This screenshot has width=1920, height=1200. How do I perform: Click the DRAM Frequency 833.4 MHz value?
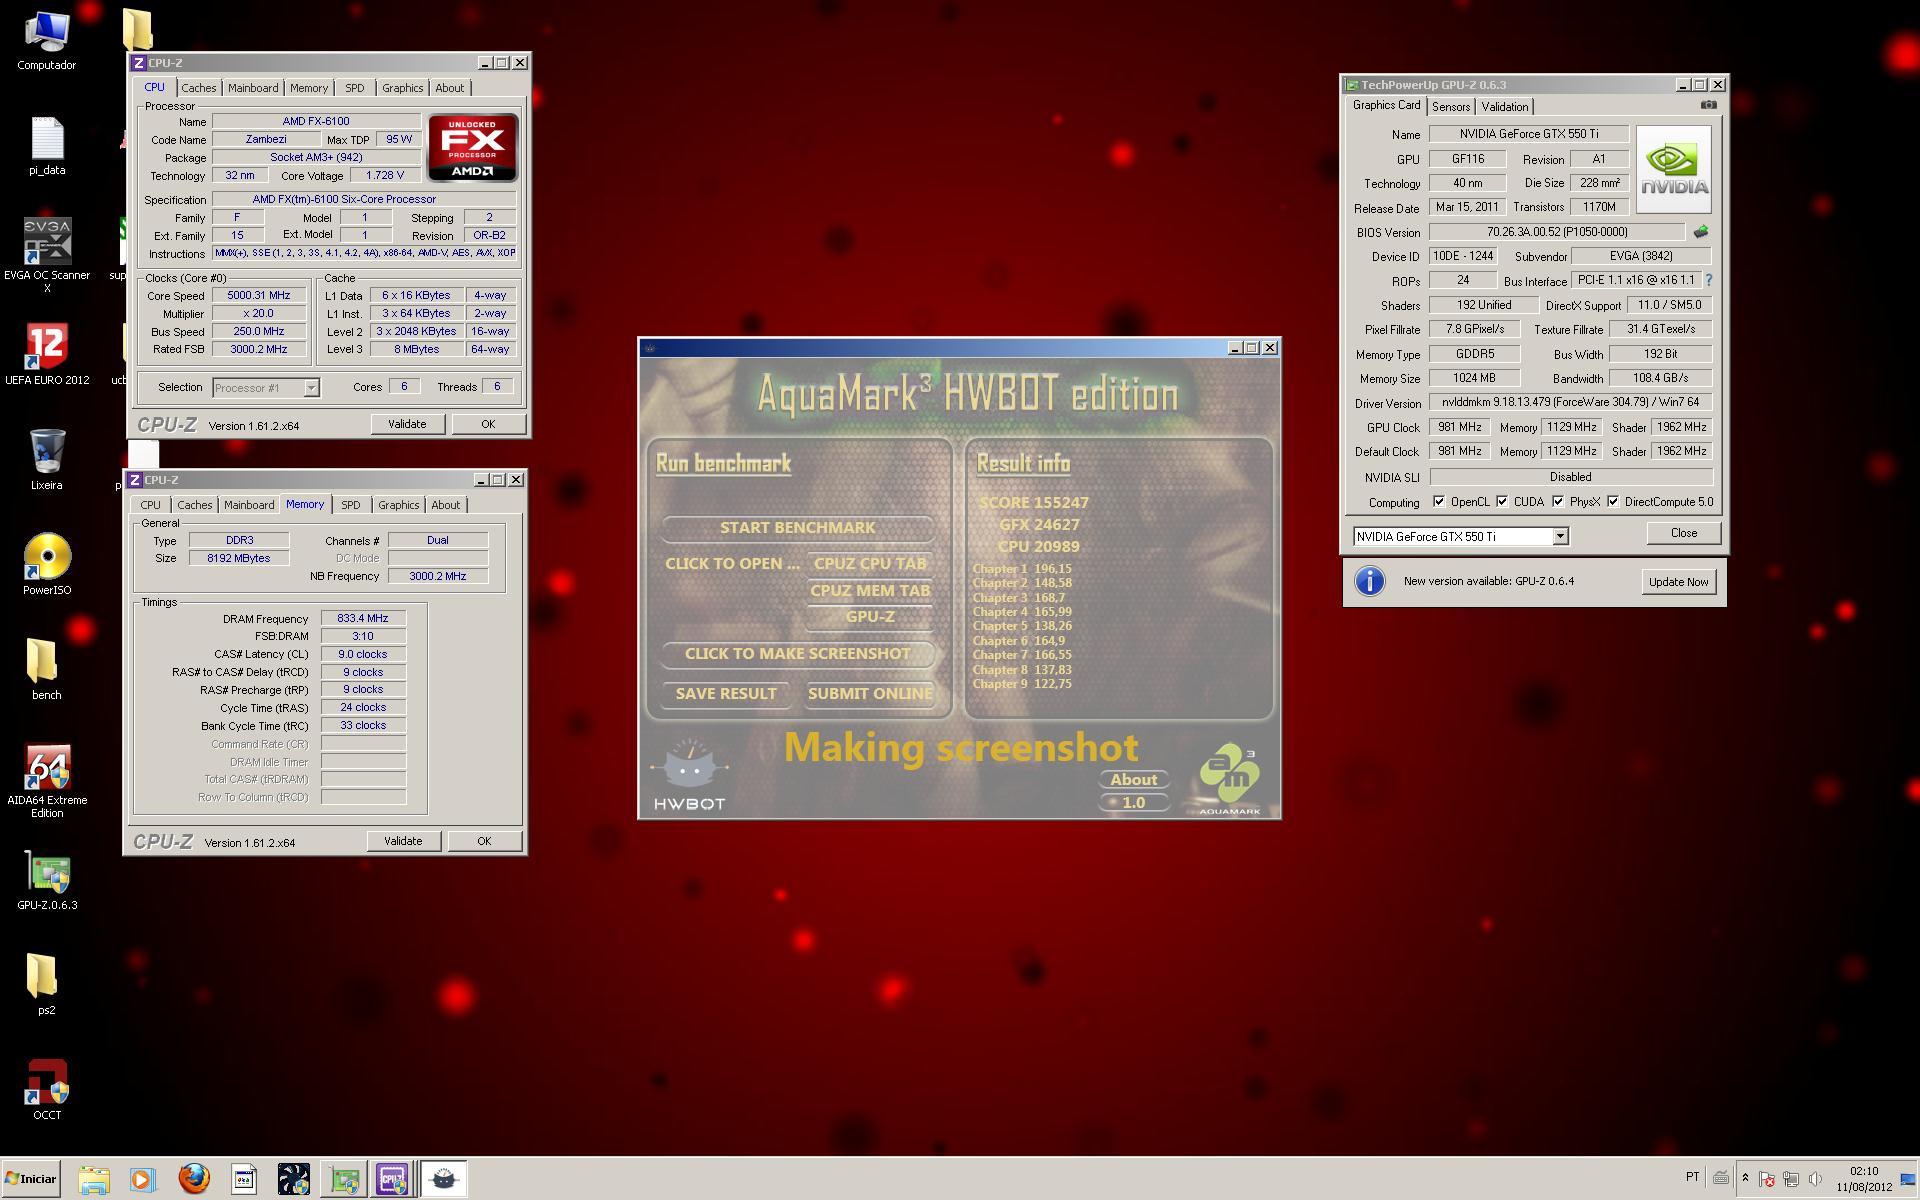[363, 618]
